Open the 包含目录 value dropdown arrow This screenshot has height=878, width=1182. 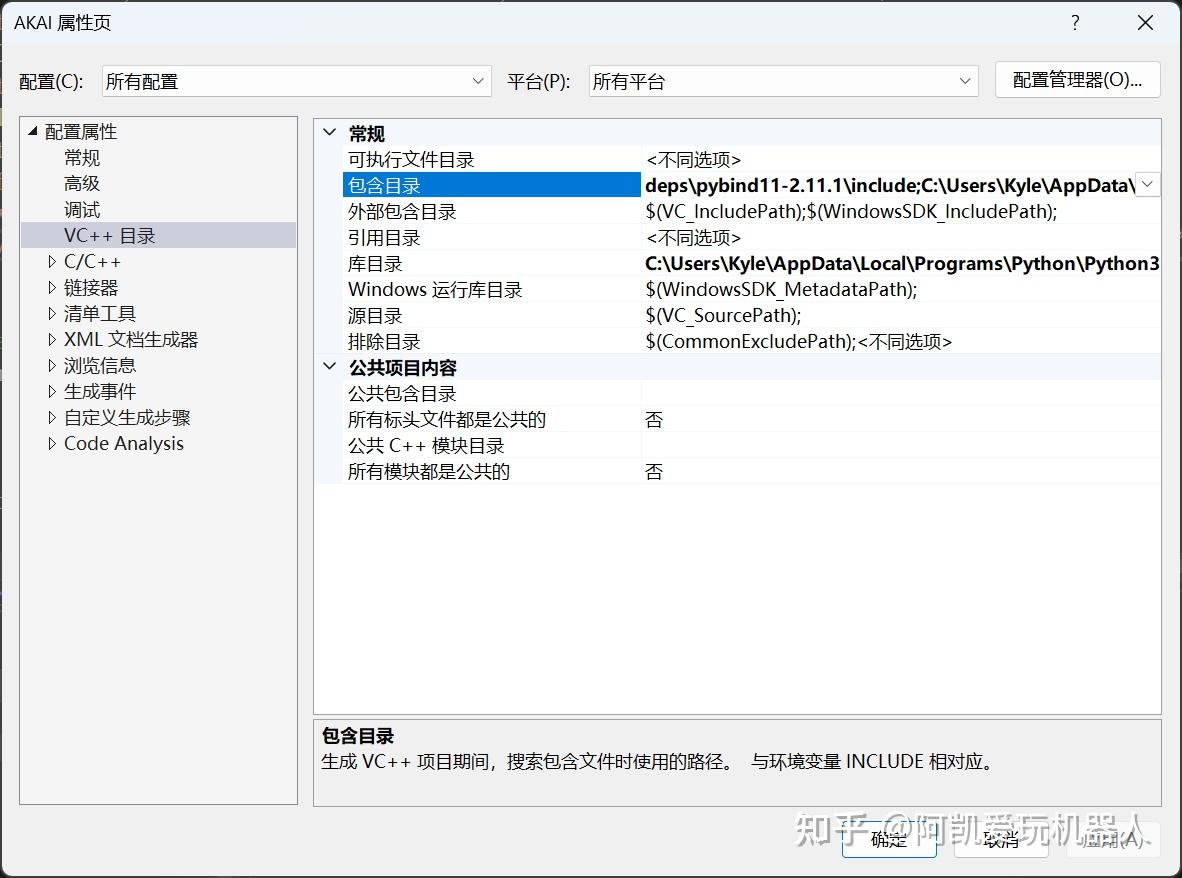[1146, 184]
